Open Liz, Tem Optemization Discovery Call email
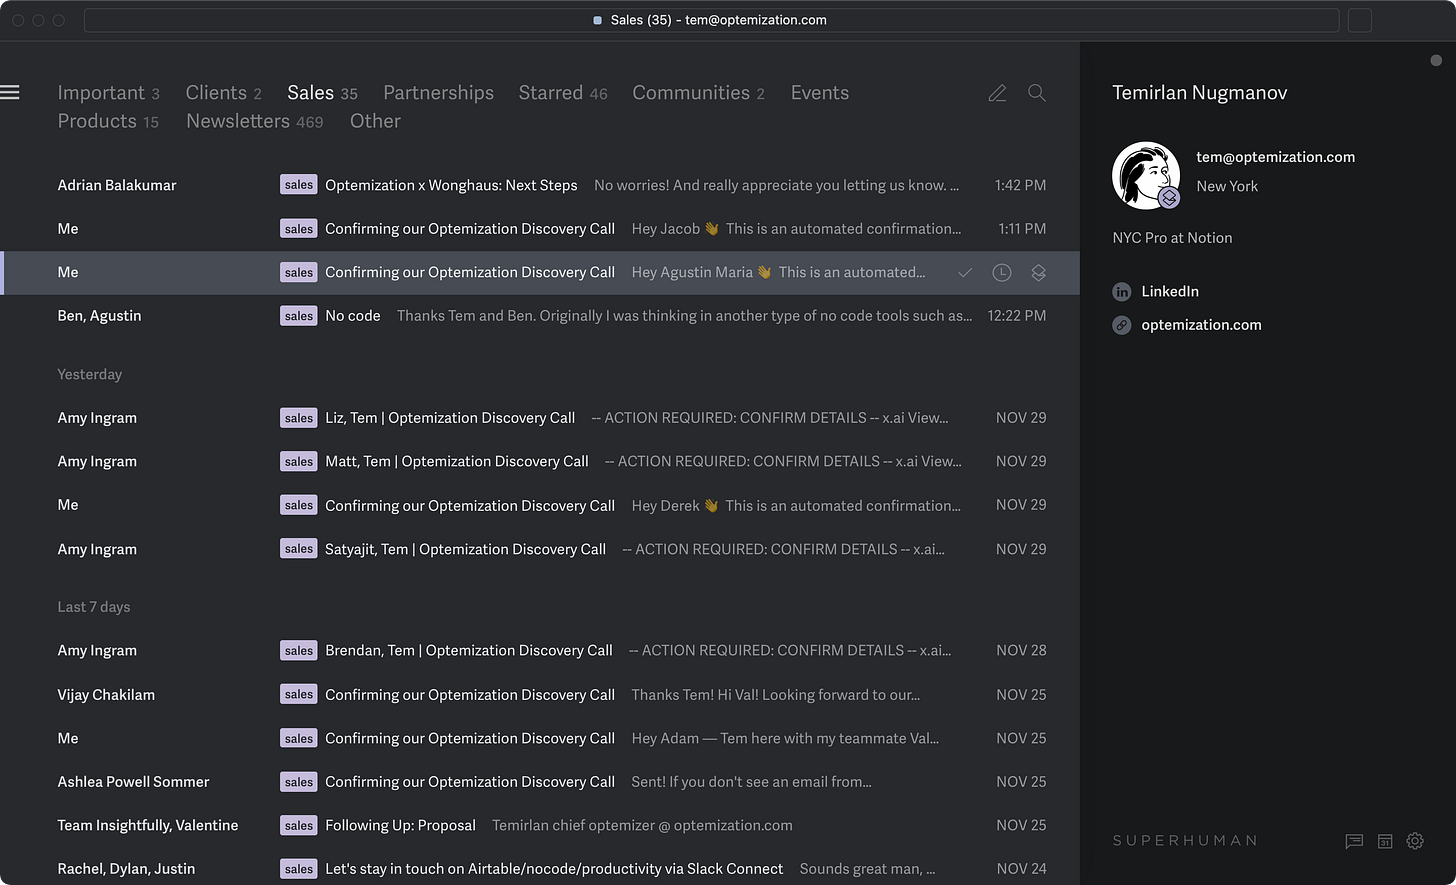1456x885 pixels. tap(540, 418)
